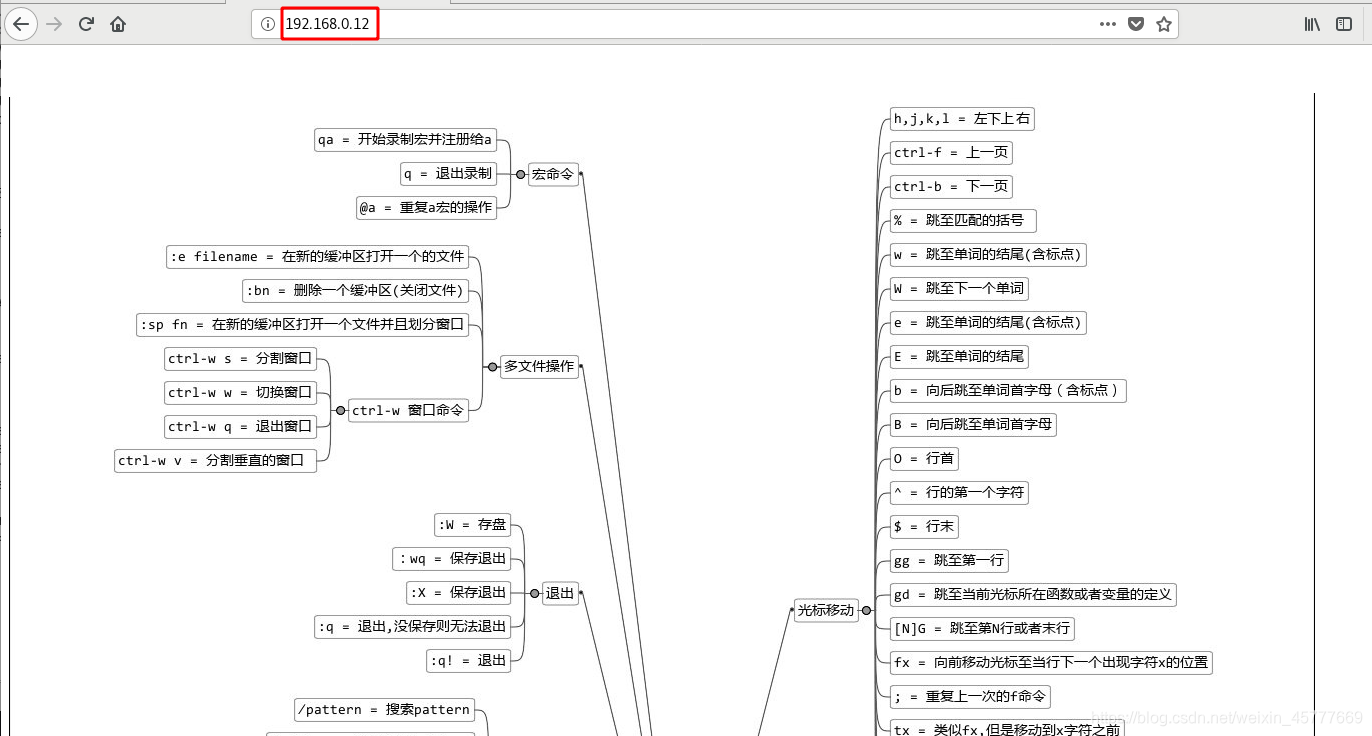Click node ':X = 保存退出'
This screenshot has width=1372, height=736.
pyautogui.click(x=459, y=593)
